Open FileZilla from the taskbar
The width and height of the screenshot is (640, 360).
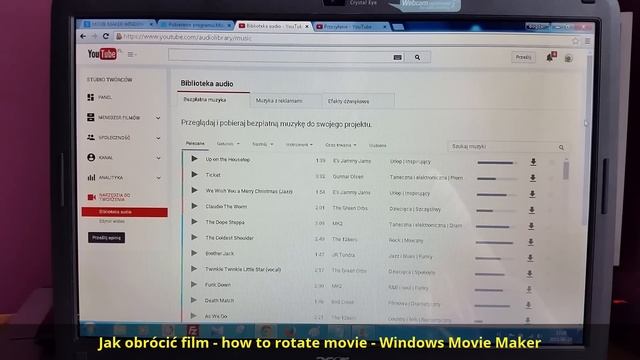(193, 330)
